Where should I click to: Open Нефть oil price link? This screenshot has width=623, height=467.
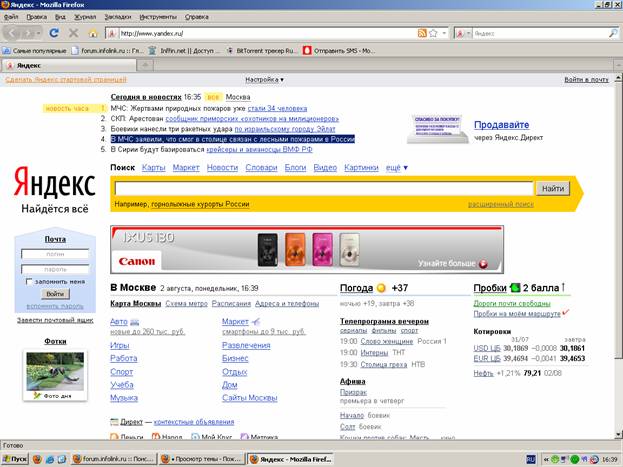(x=483, y=373)
